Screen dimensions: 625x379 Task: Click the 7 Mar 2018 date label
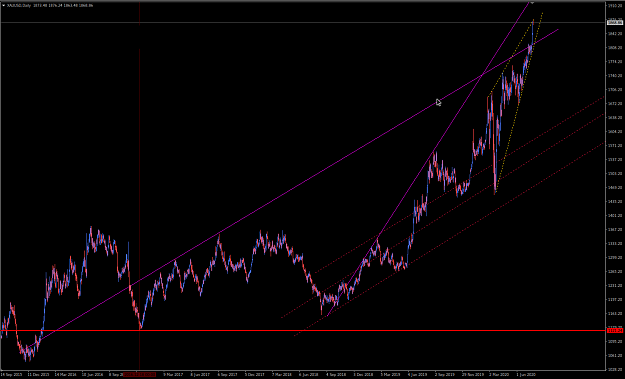(x=282, y=375)
